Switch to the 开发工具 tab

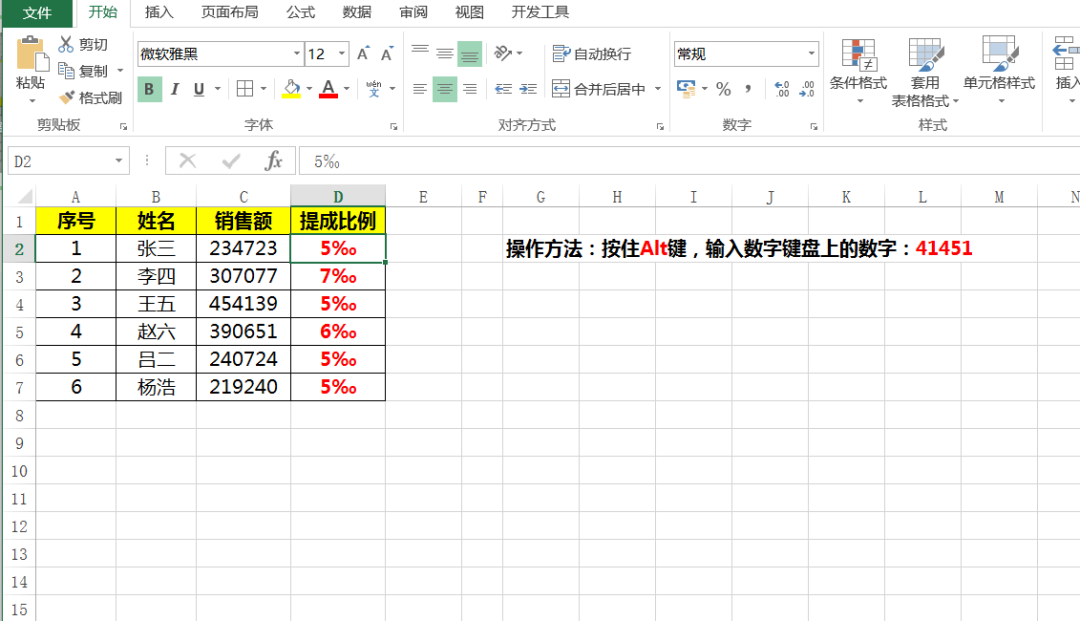point(540,12)
